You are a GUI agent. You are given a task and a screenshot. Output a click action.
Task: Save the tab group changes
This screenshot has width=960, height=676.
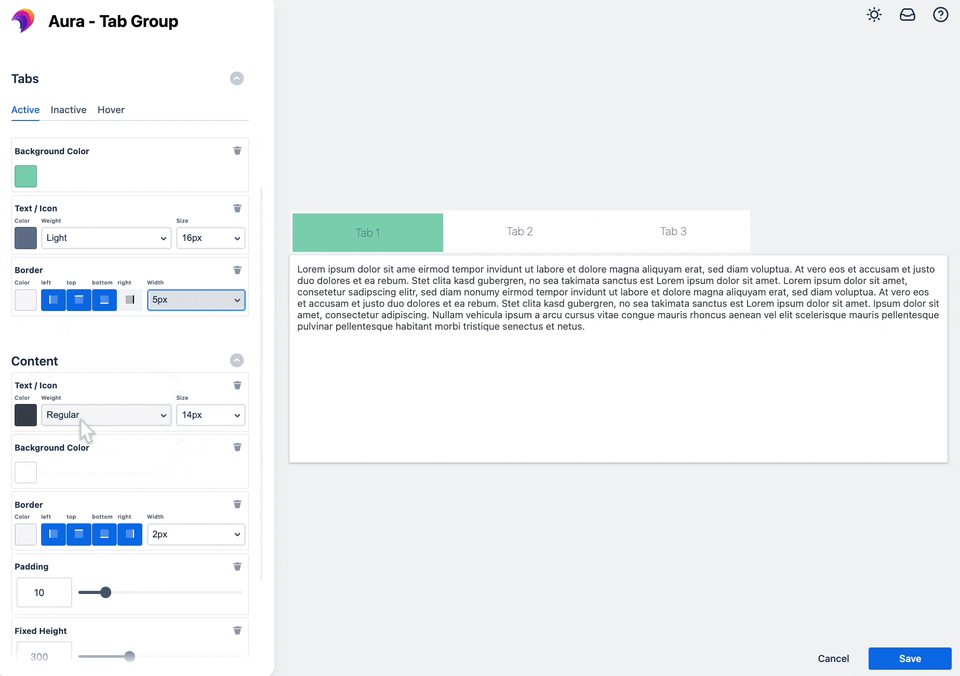[909, 658]
